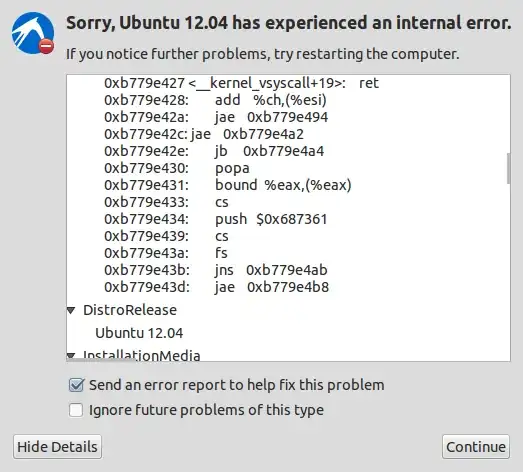This screenshot has height=472, width=523.
Task: Click the add %ch,(%esi) line
Action: [215, 100]
